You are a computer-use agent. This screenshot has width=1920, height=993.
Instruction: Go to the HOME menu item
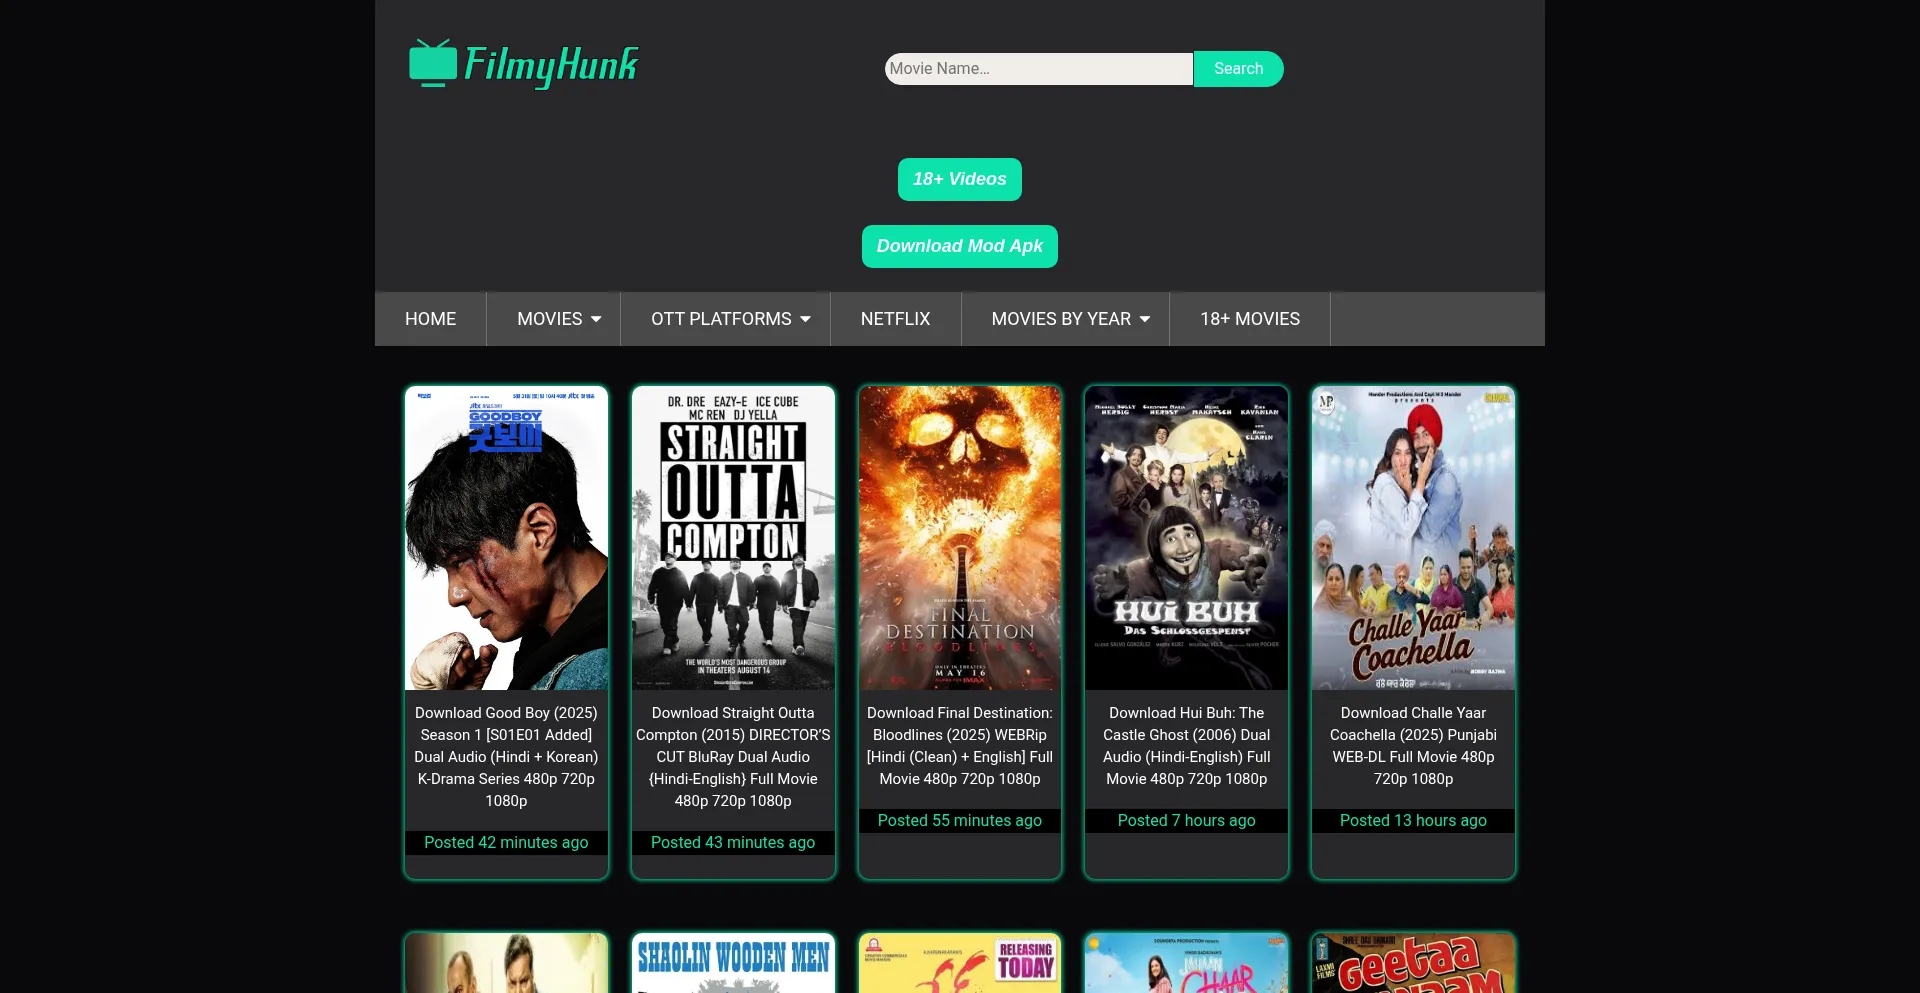click(430, 319)
